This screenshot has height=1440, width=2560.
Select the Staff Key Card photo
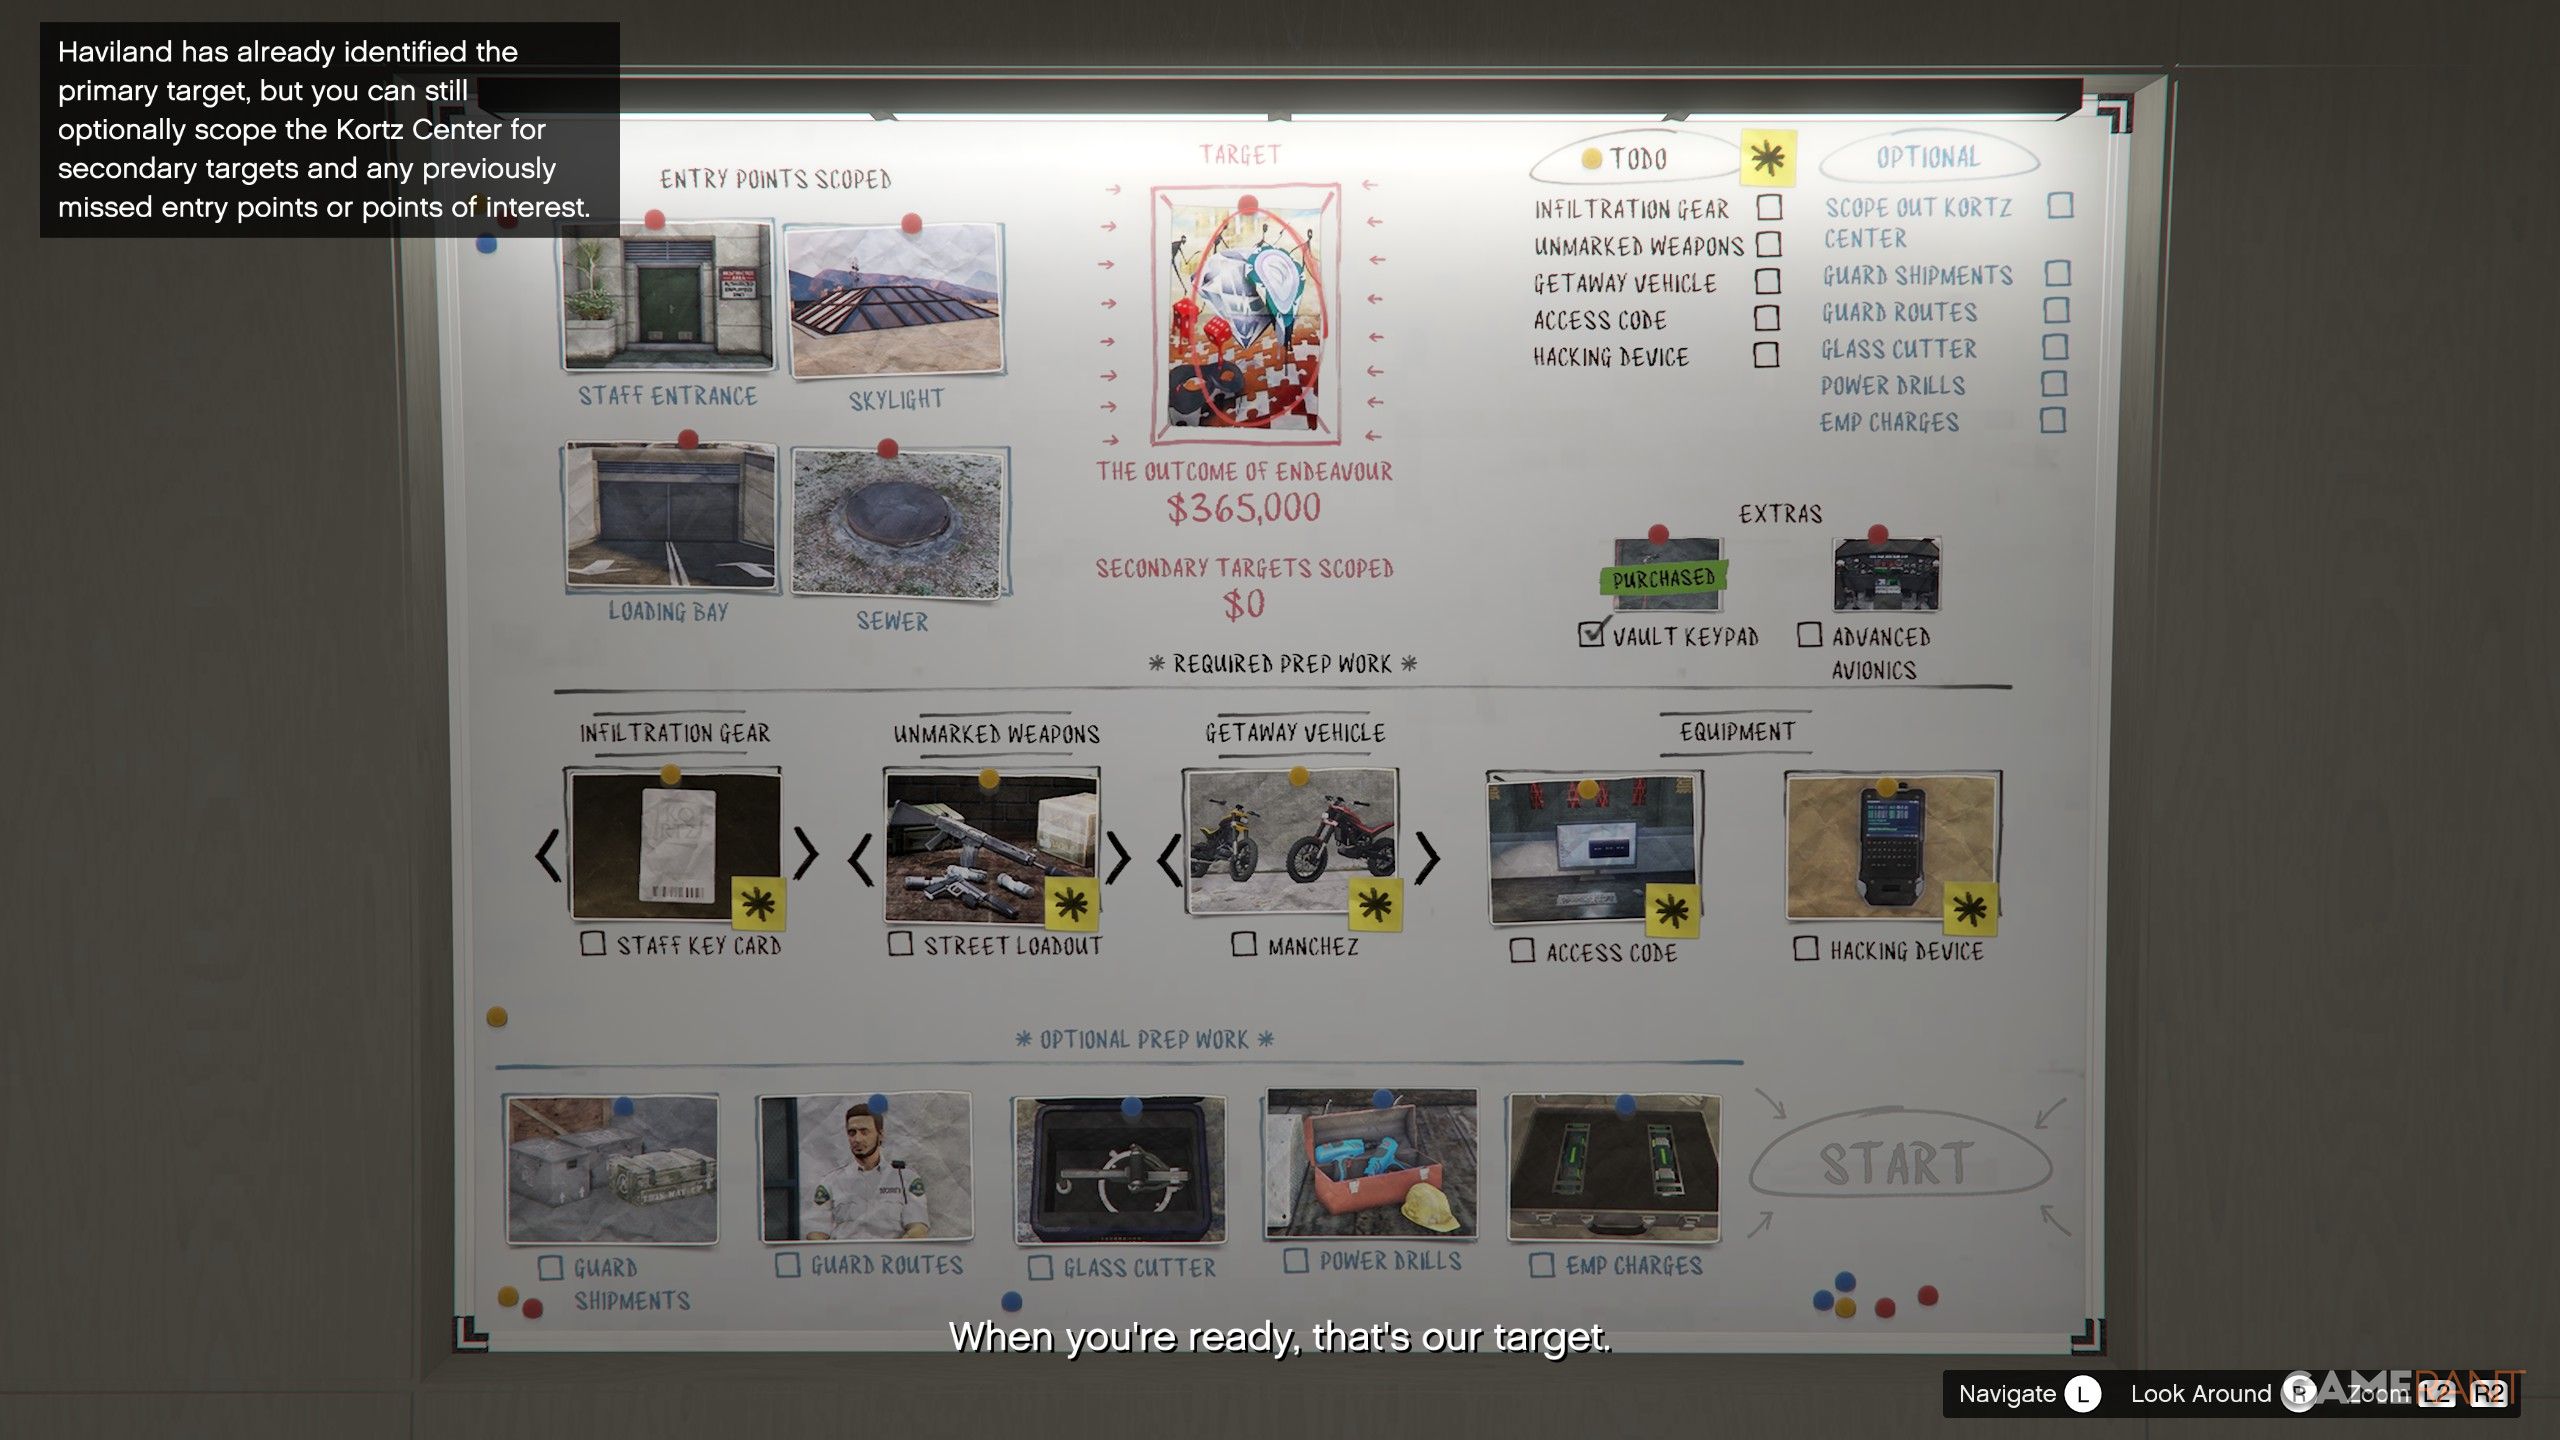coord(675,845)
